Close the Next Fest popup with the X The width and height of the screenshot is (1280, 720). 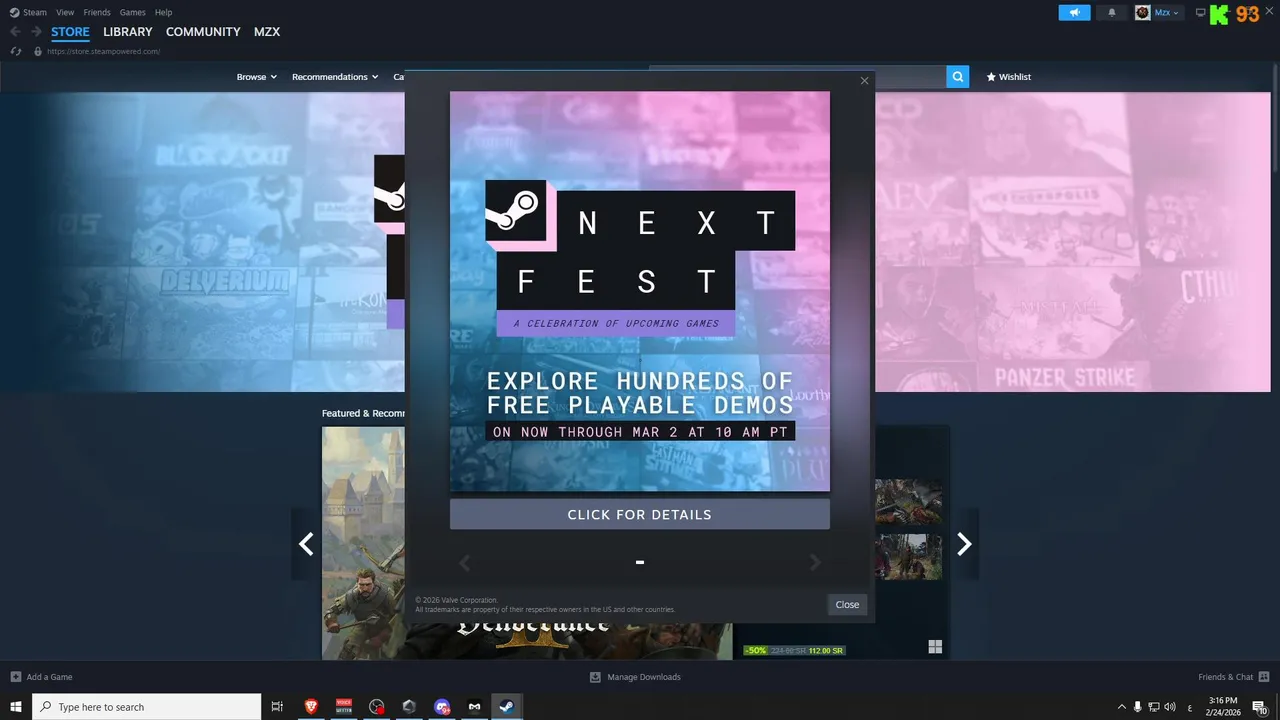865,81
